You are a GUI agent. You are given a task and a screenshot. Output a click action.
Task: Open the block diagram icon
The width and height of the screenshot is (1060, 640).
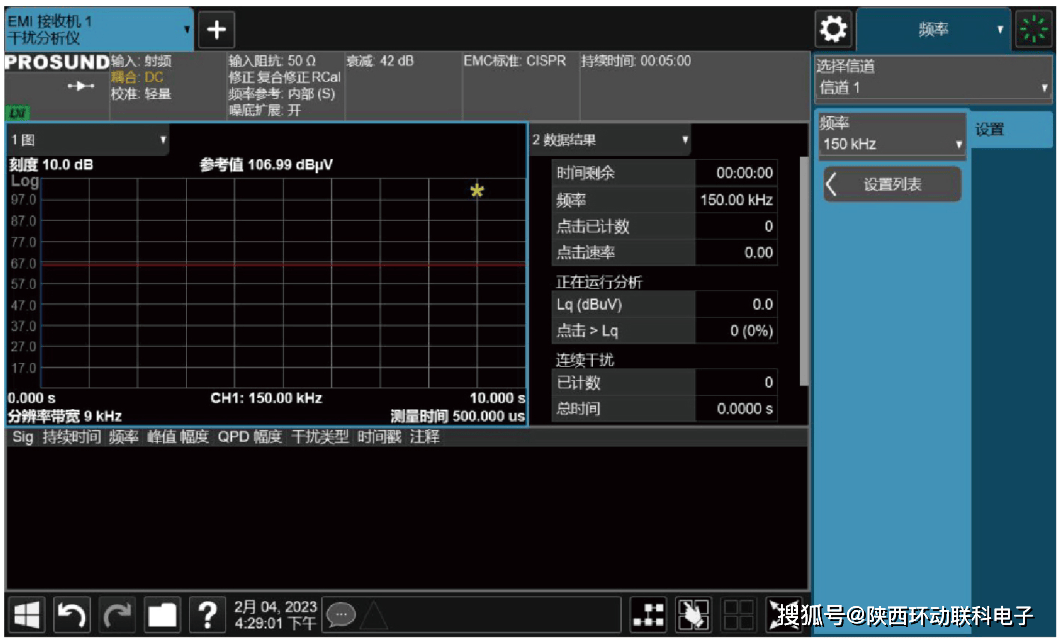[x=649, y=615]
